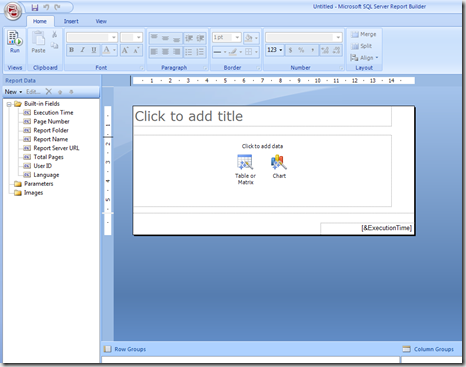Click the Redo arrow in quick access toolbar

57,7
